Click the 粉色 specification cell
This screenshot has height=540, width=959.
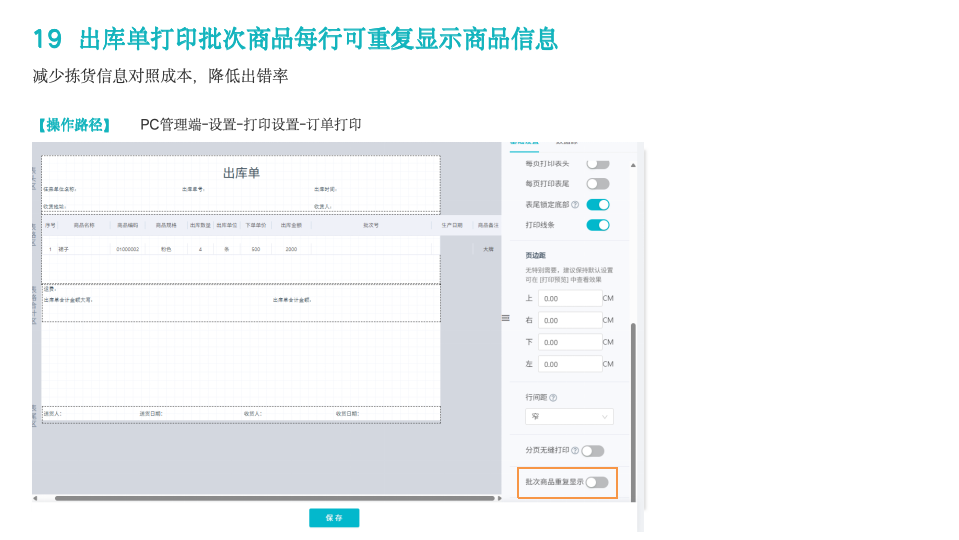(166, 250)
